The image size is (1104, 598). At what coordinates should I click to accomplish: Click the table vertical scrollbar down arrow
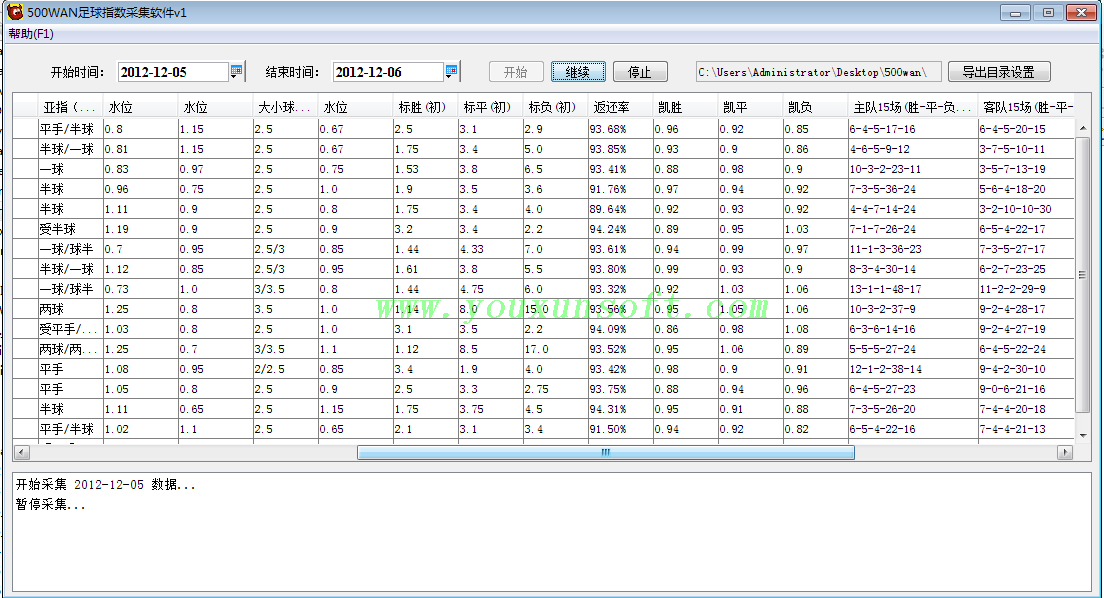(1083, 435)
